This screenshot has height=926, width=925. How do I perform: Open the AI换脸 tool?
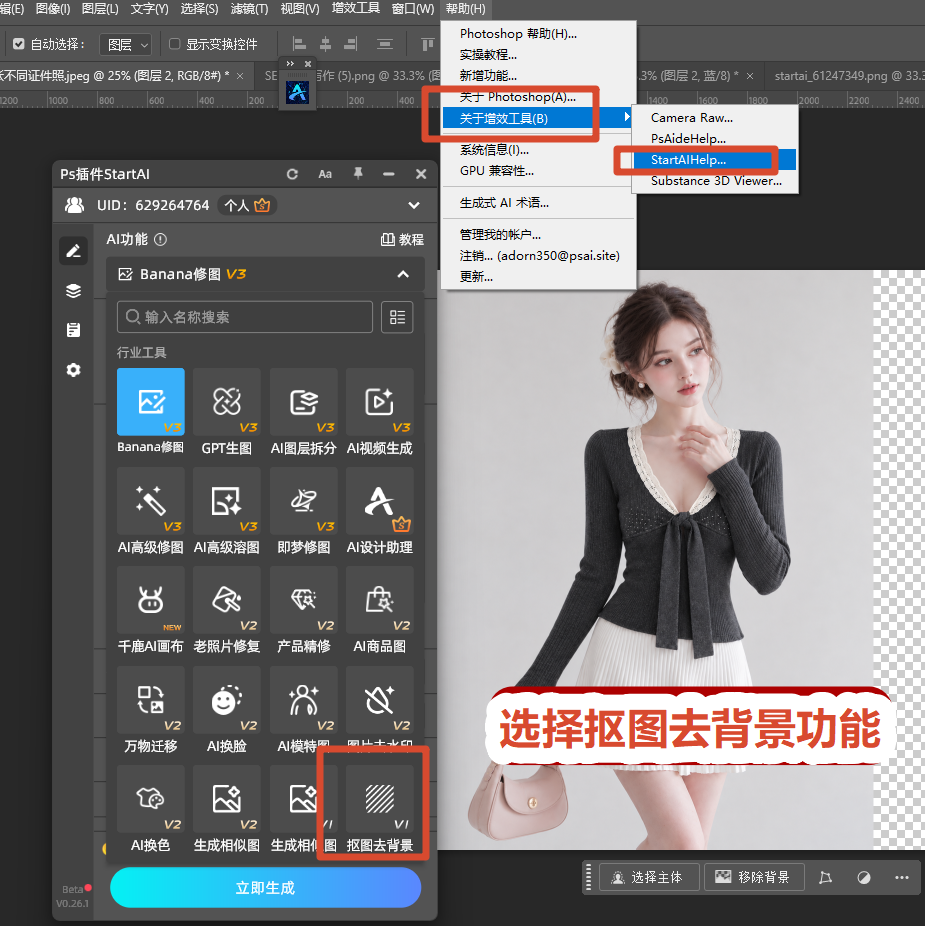coord(227,700)
